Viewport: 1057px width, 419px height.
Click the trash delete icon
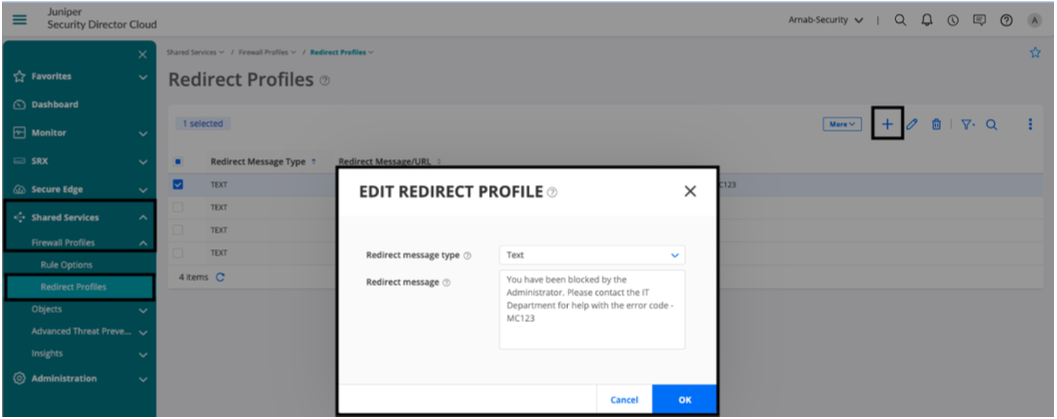936,124
